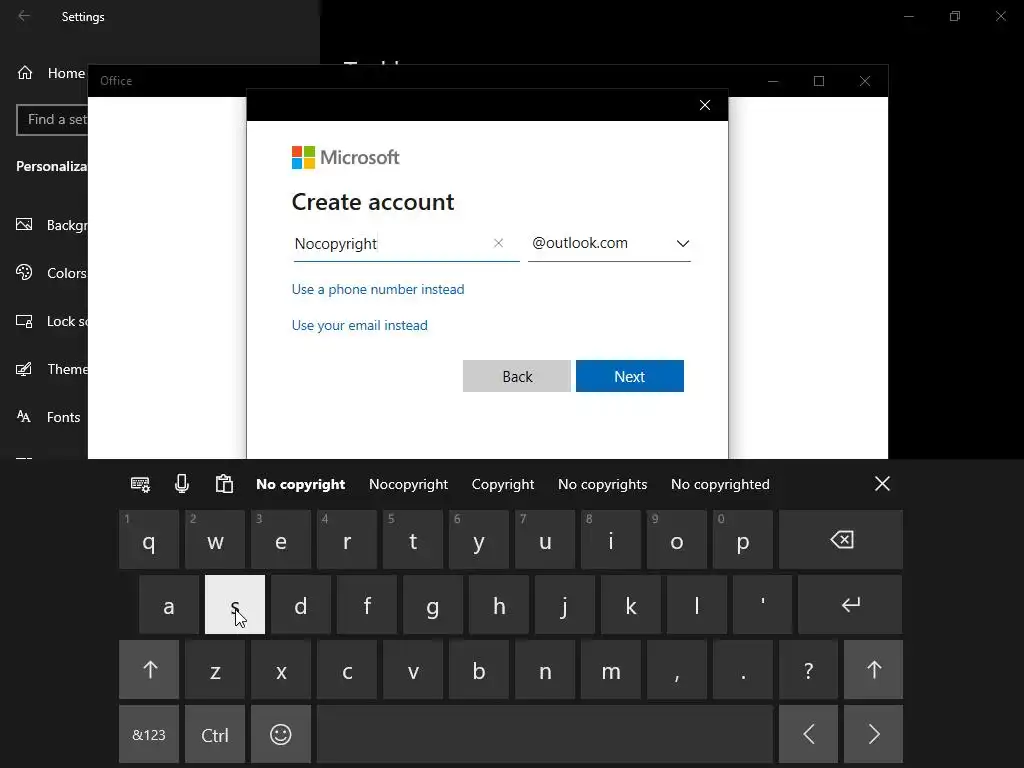Image resolution: width=1024 pixels, height=768 pixels.
Task: Open Lock screen settings page
Action: pos(51,321)
